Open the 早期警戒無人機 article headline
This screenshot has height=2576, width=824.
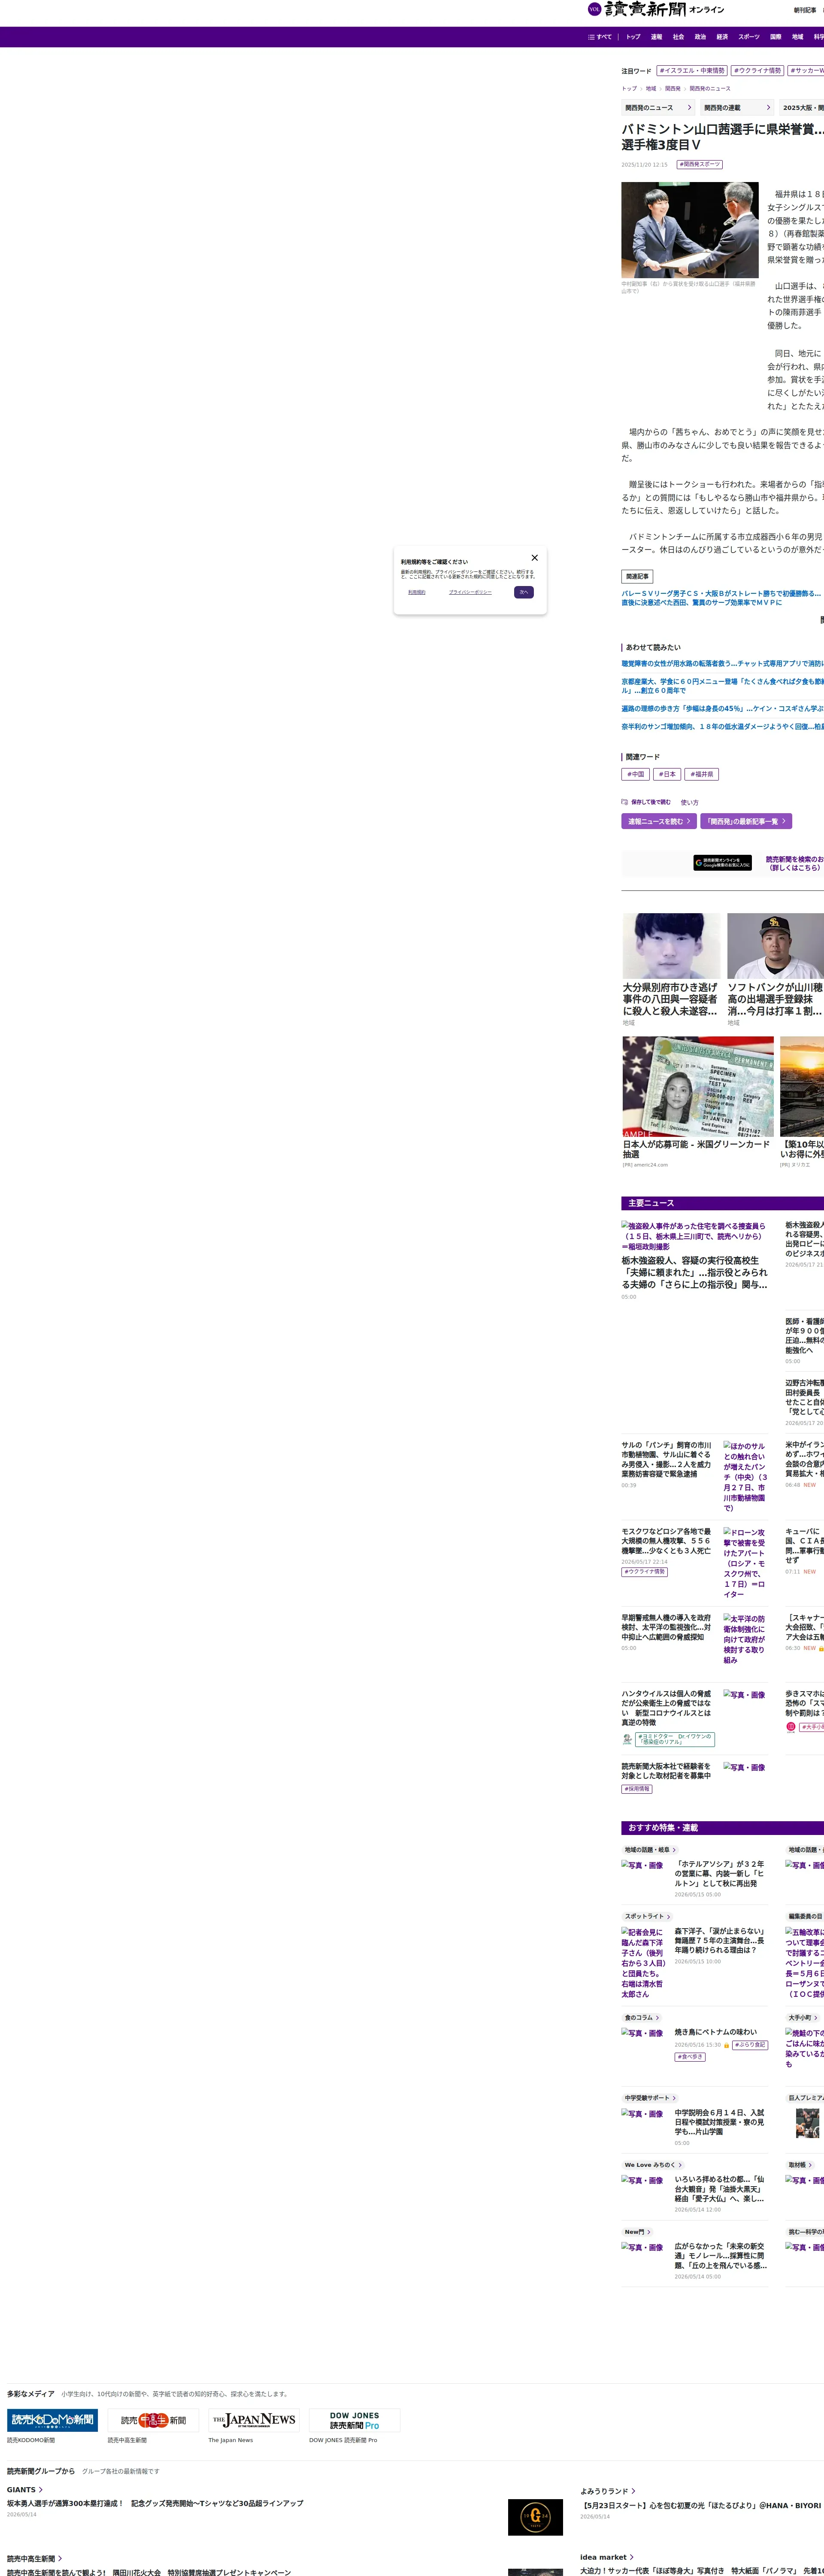click(x=667, y=1627)
